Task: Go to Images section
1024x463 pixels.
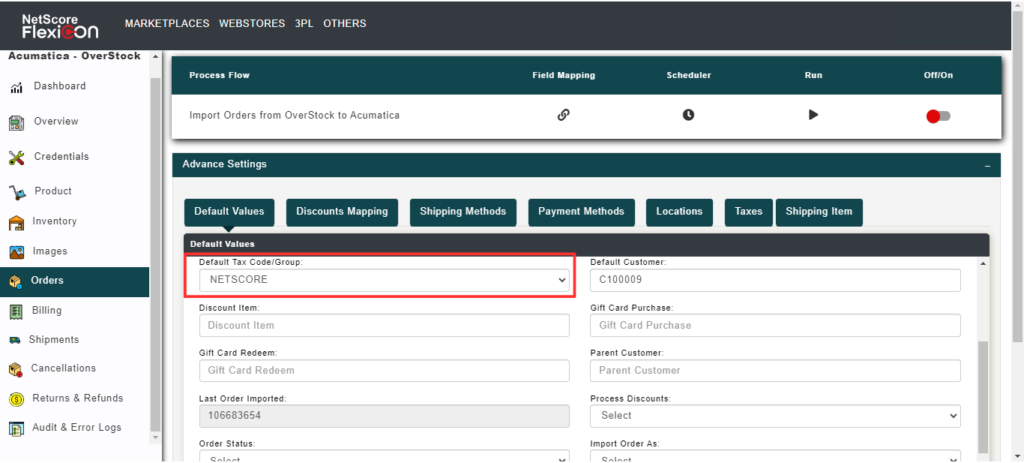Action: click(49, 251)
